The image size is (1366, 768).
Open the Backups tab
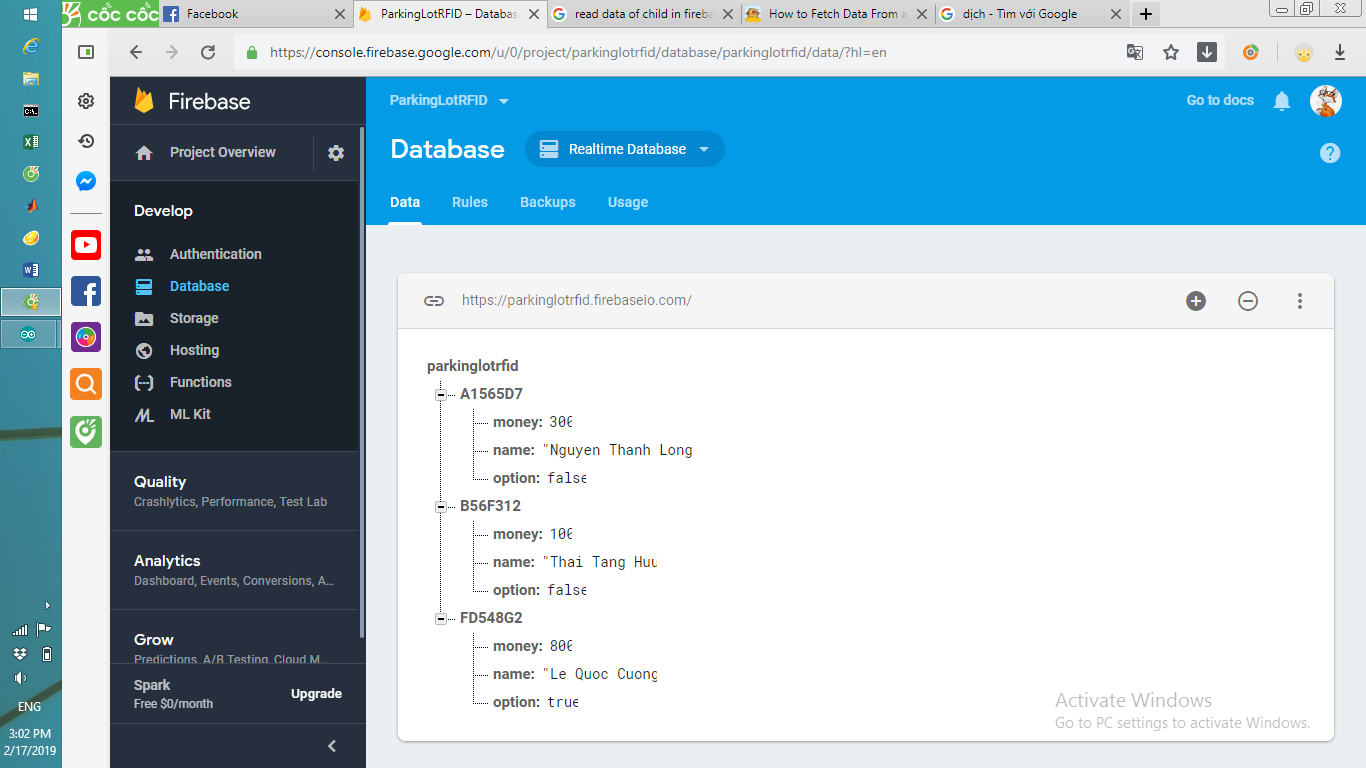[547, 202]
